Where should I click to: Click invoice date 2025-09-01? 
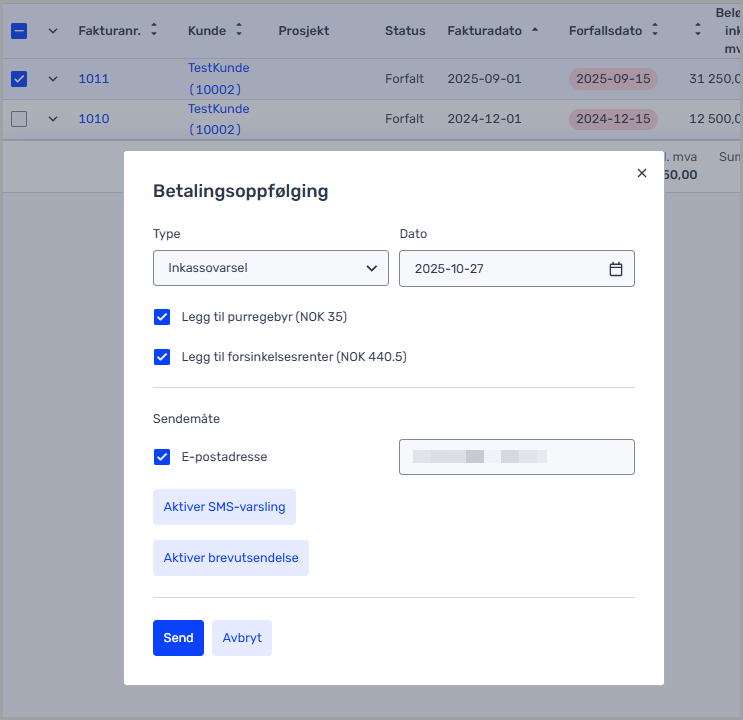pos(484,79)
